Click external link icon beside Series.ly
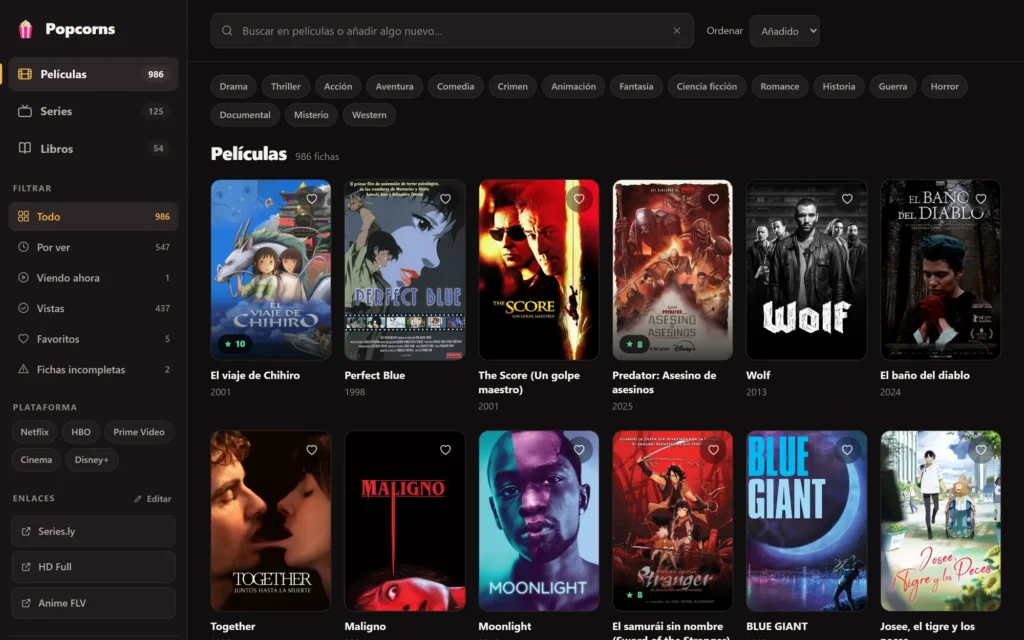The height and width of the screenshot is (640, 1024). (x=26, y=531)
